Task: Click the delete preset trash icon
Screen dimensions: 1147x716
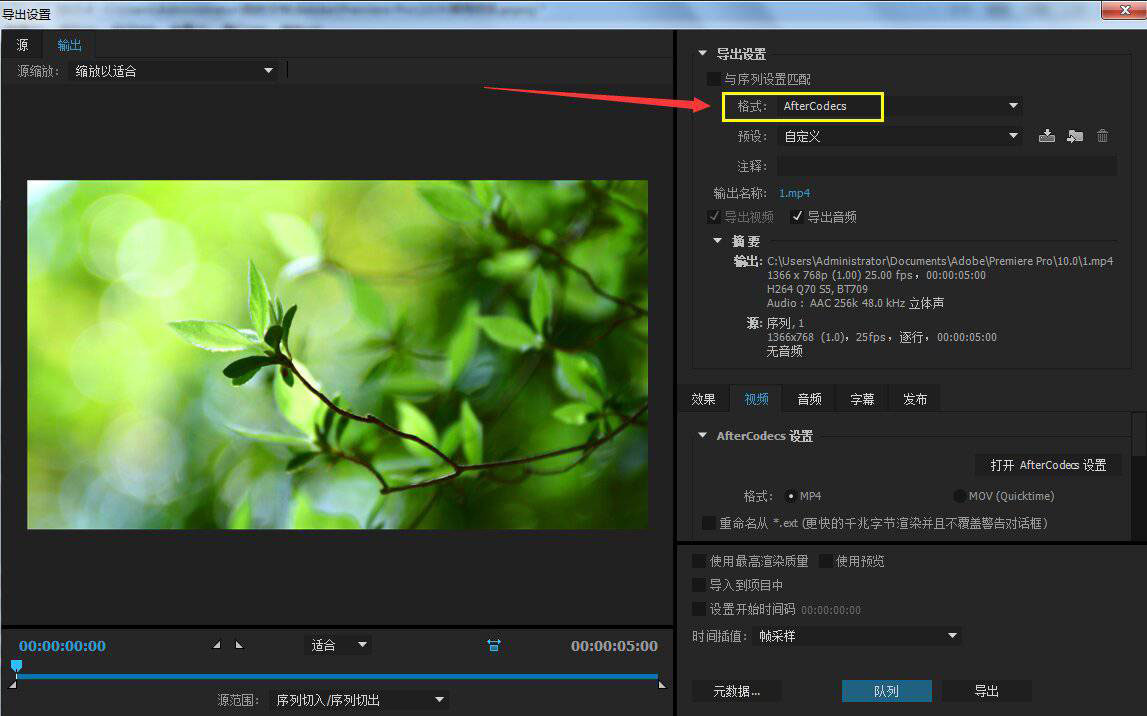Action: [1102, 136]
